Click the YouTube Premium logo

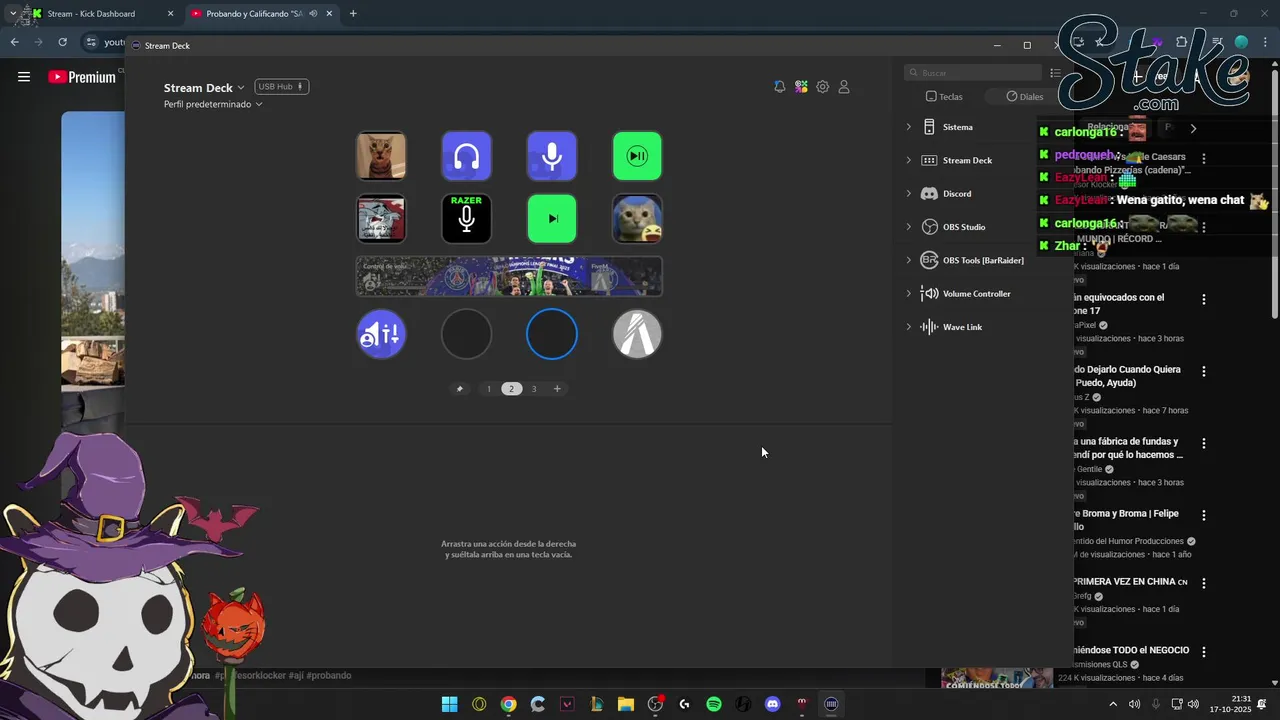(x=82, y=77)
